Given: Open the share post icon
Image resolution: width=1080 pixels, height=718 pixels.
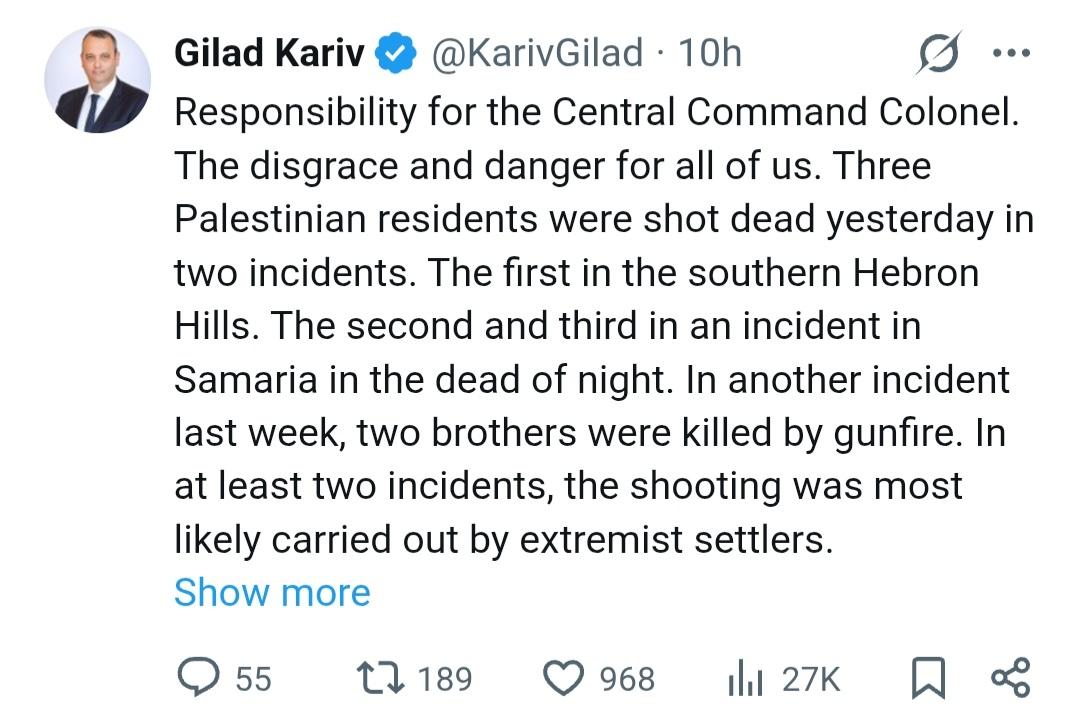Looking at the screenshot, I should coord(1009,679).
